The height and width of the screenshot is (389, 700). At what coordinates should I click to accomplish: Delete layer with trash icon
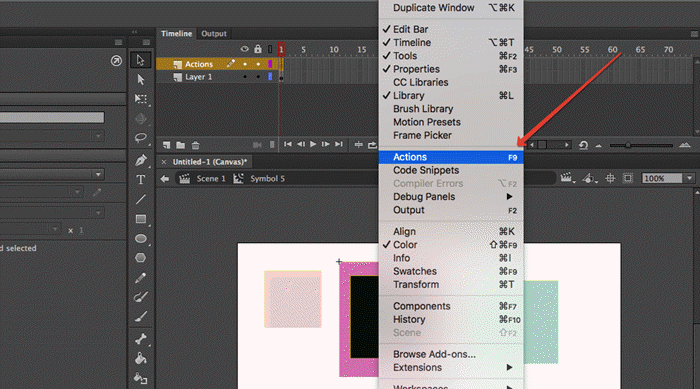pyautogui.click(x=195, y=145)
